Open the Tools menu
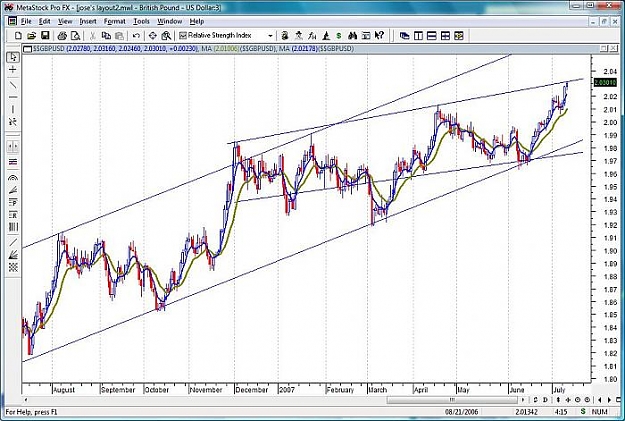This screenshot has width=625, height=421. click(142, 21)
